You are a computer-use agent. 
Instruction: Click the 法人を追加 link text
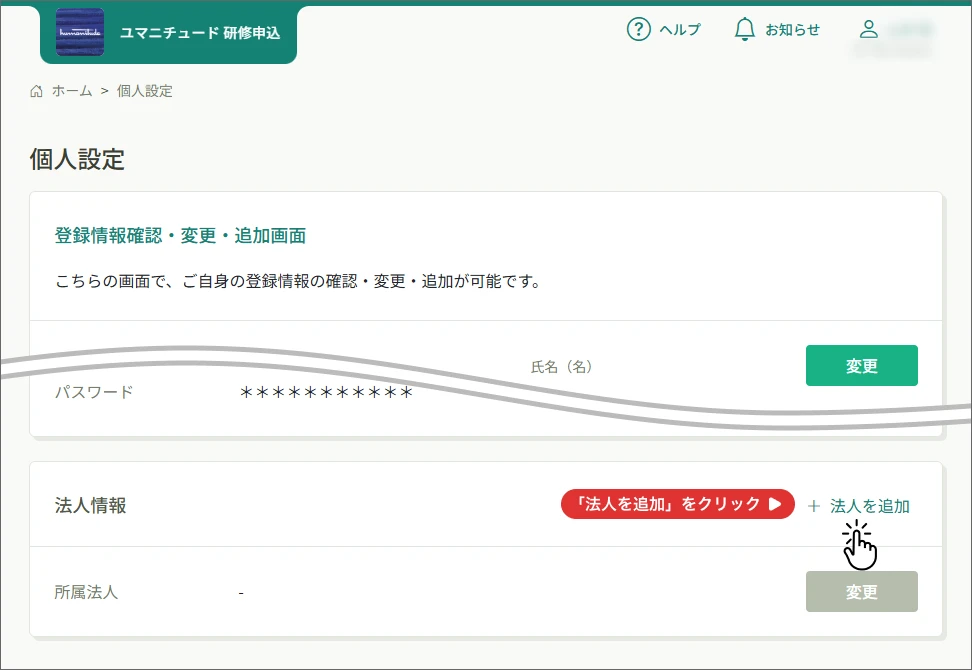click(x=870, y=506)
